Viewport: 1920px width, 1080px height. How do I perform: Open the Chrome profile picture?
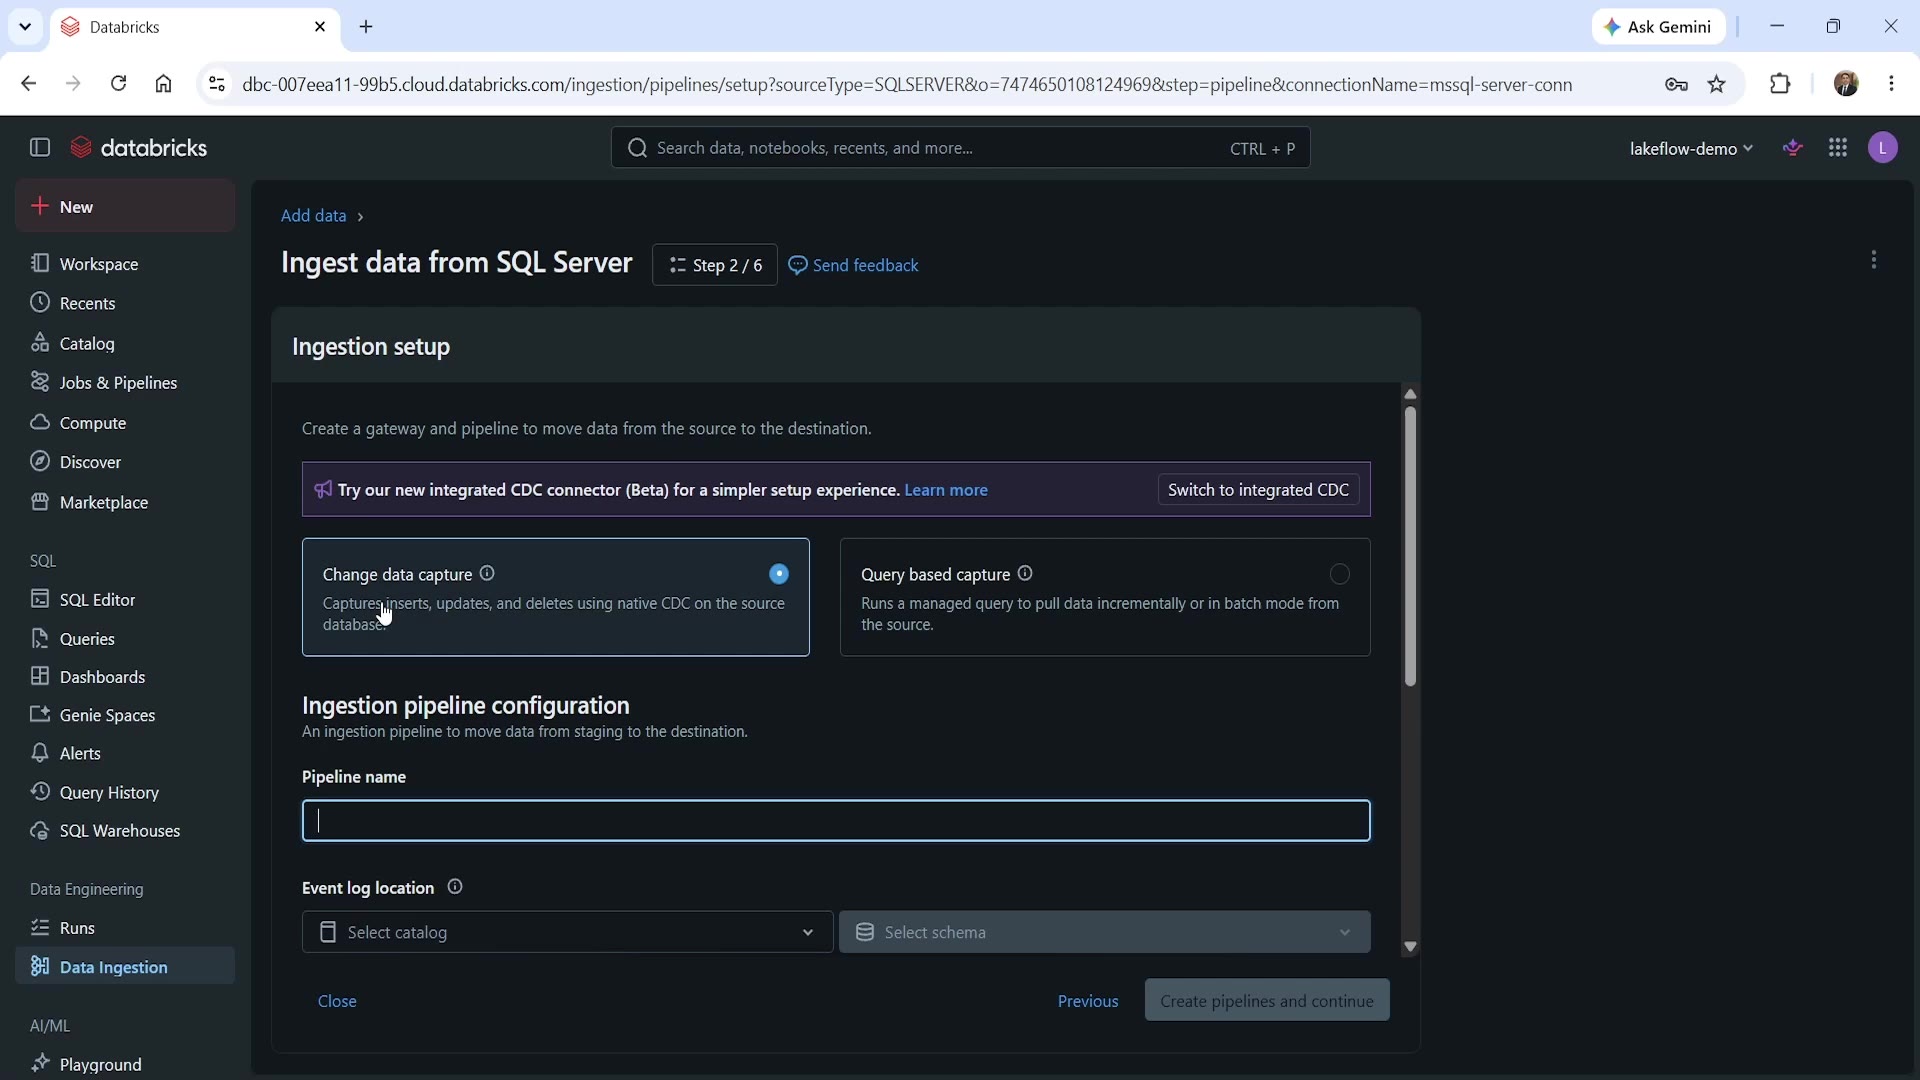[1846, 84]
